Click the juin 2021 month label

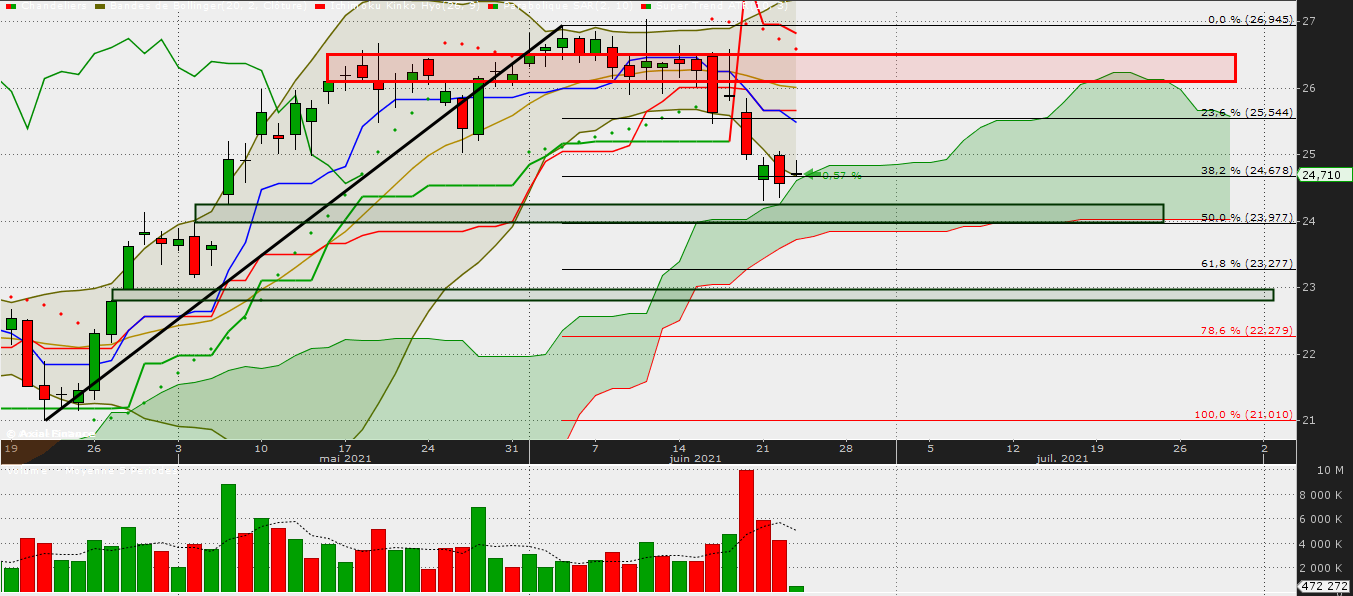[696, 458]
